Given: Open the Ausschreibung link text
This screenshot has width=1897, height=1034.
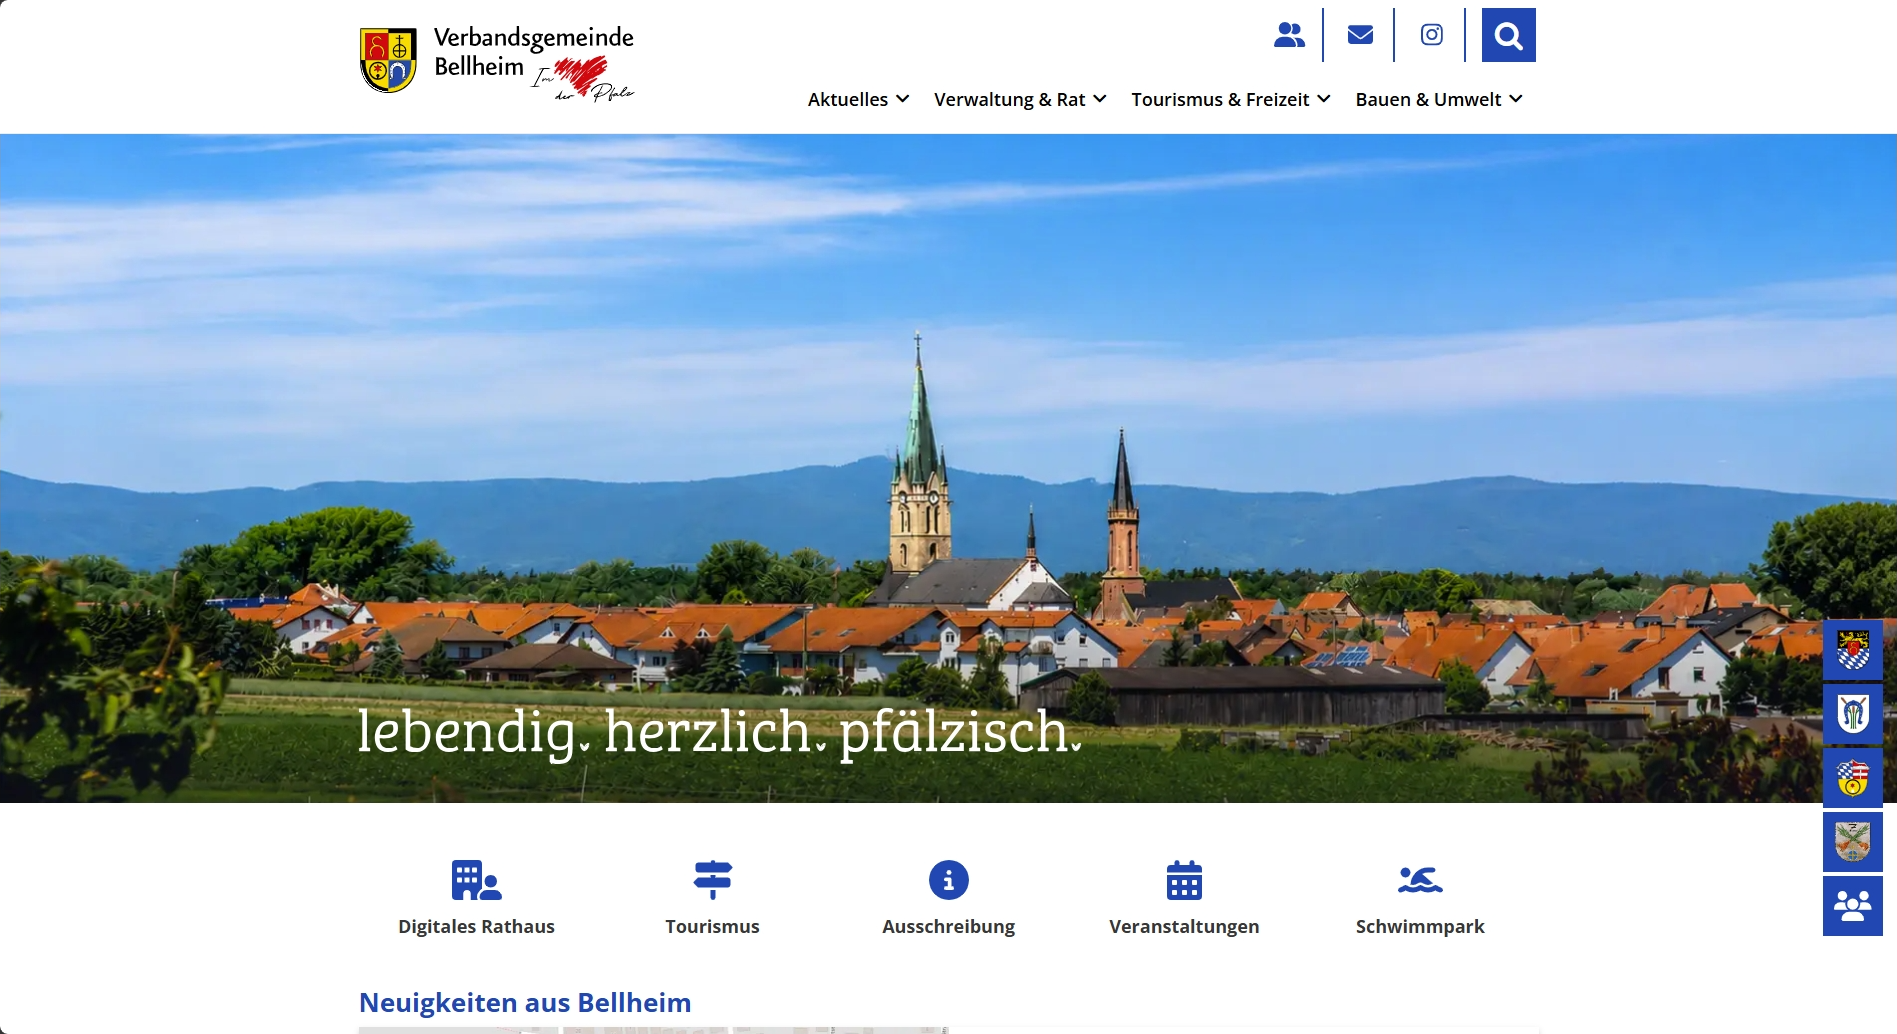Looking at the screenshot, I should pyautogui.click(x=949, y=926).
